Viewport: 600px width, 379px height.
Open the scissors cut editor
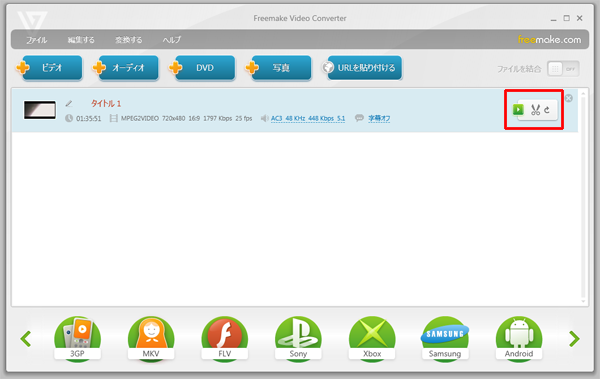[535, 110]
